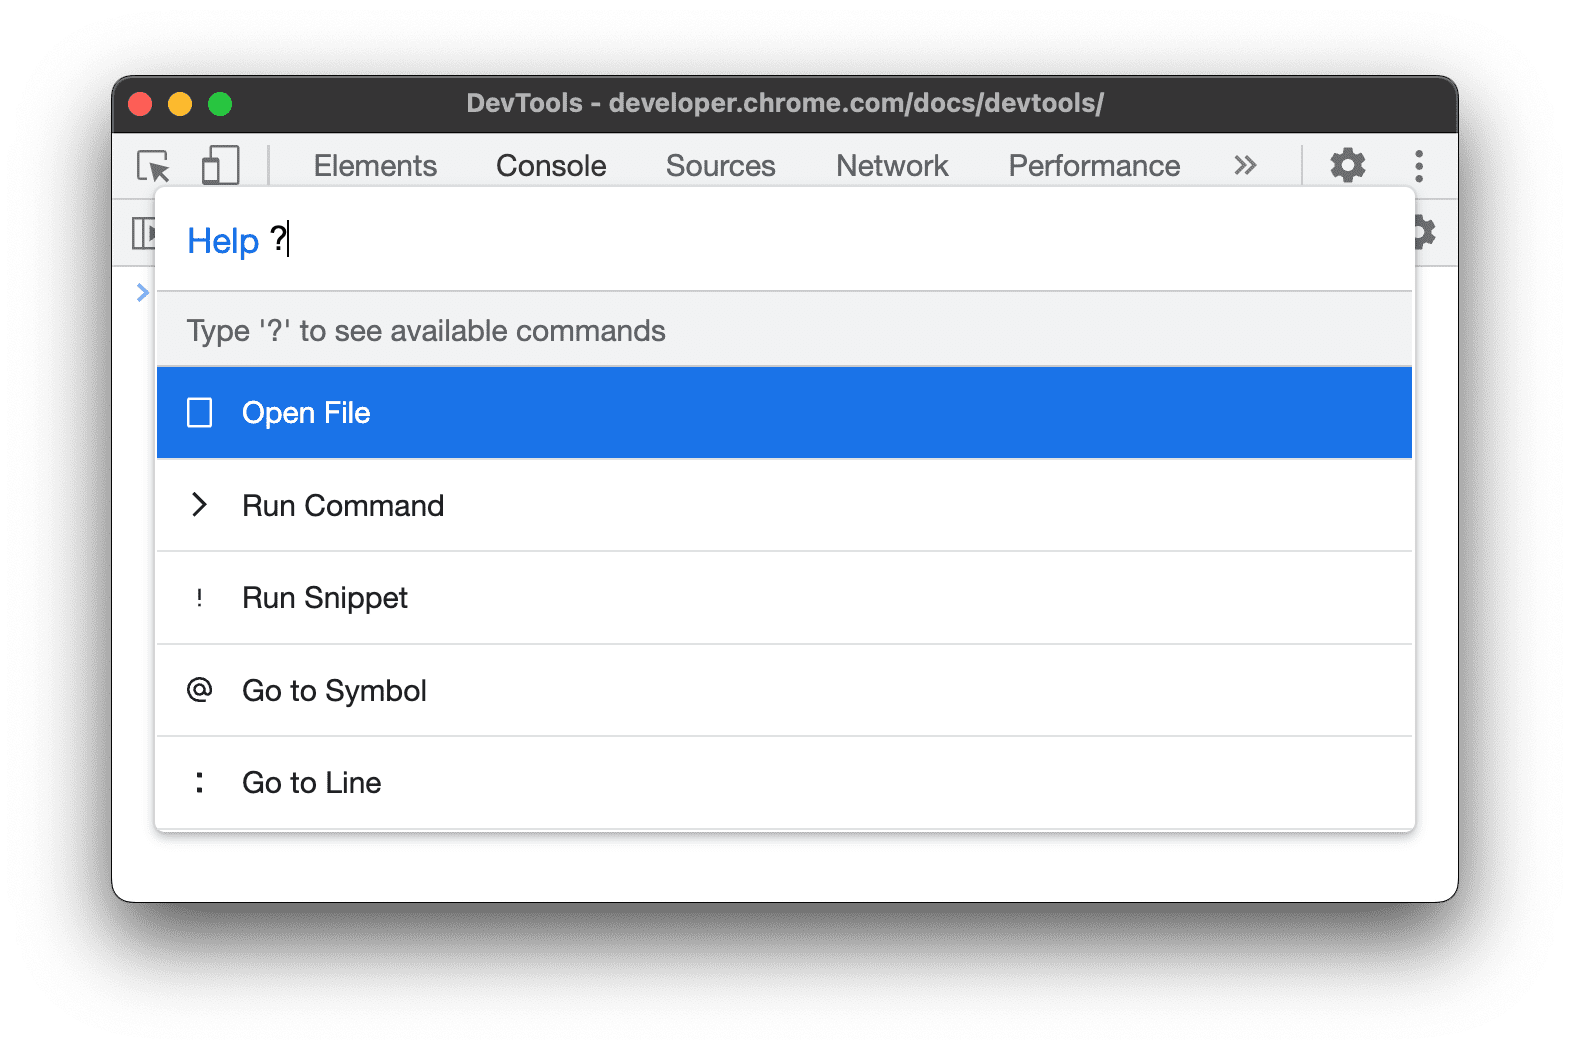Open the Performance tab
Viewport: 1570px width, 1050px height.
pos(1094,166)
